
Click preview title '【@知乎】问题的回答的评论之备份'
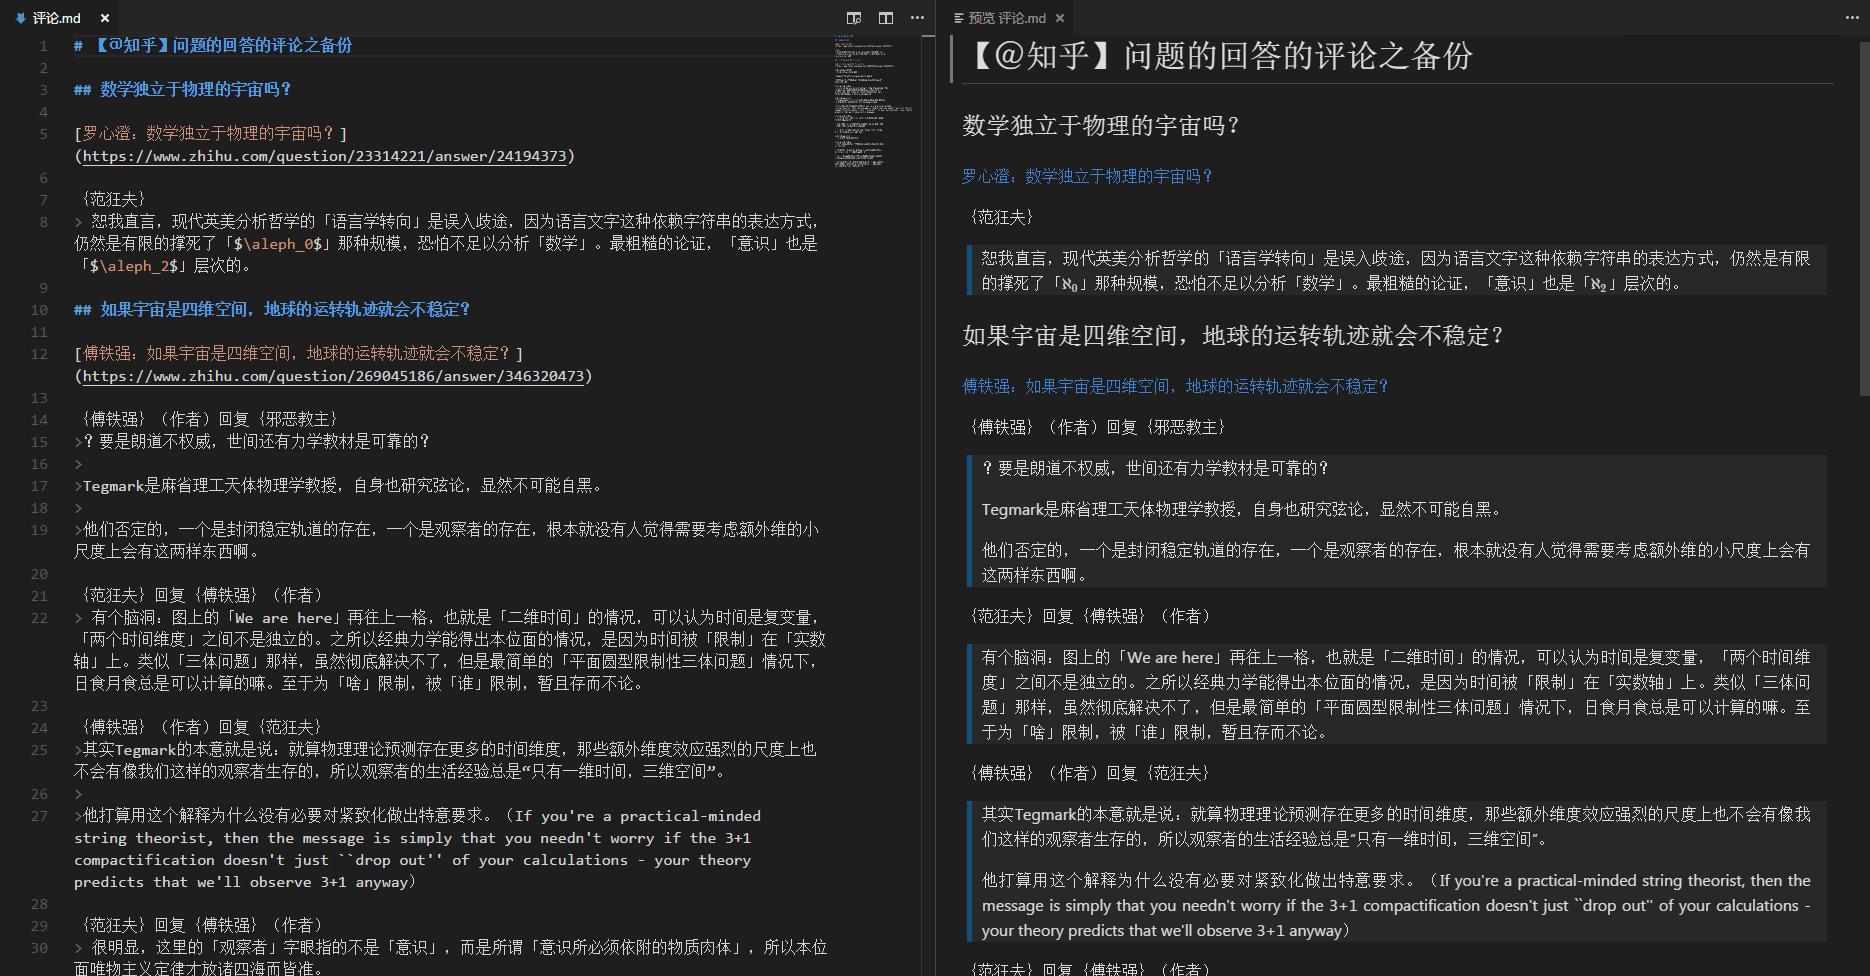click(x=1217, y=56)
